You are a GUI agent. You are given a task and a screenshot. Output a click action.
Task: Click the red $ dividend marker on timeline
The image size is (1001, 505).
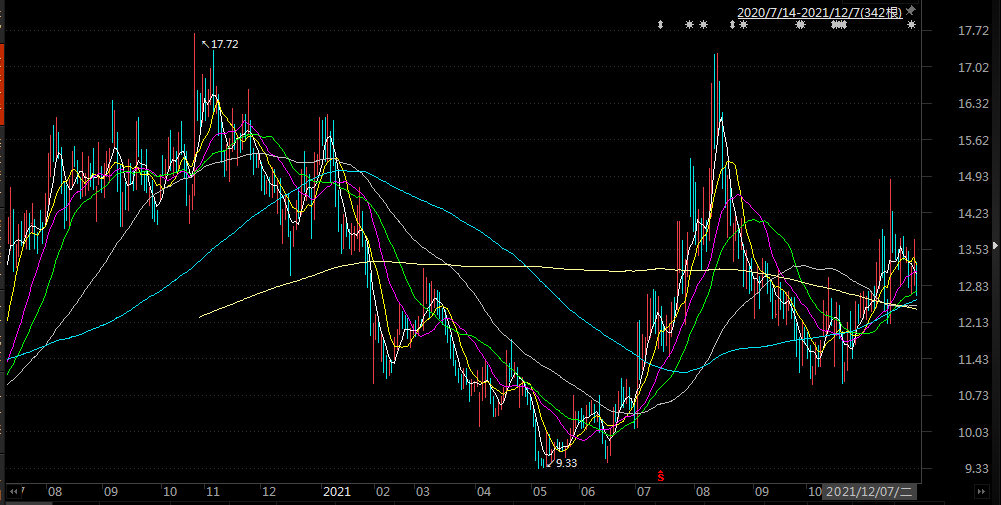(x=660, y=473)
